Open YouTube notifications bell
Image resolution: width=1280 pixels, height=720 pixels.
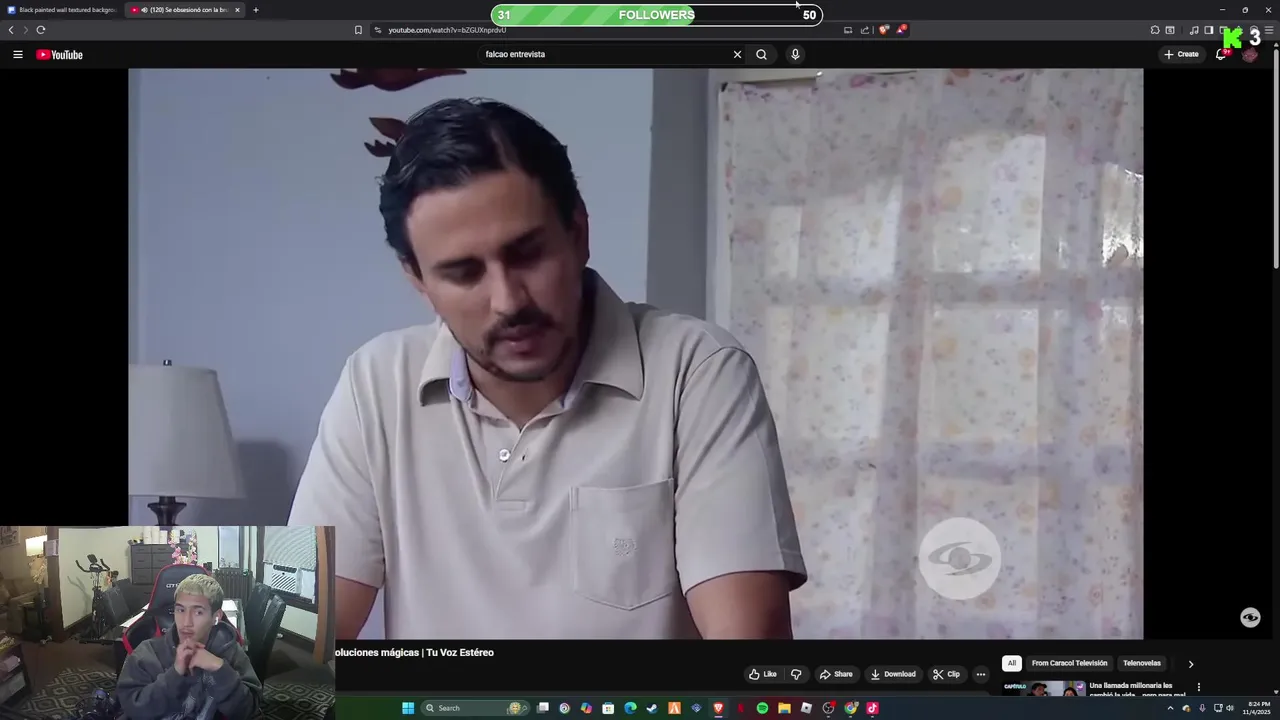(1221, 54)
